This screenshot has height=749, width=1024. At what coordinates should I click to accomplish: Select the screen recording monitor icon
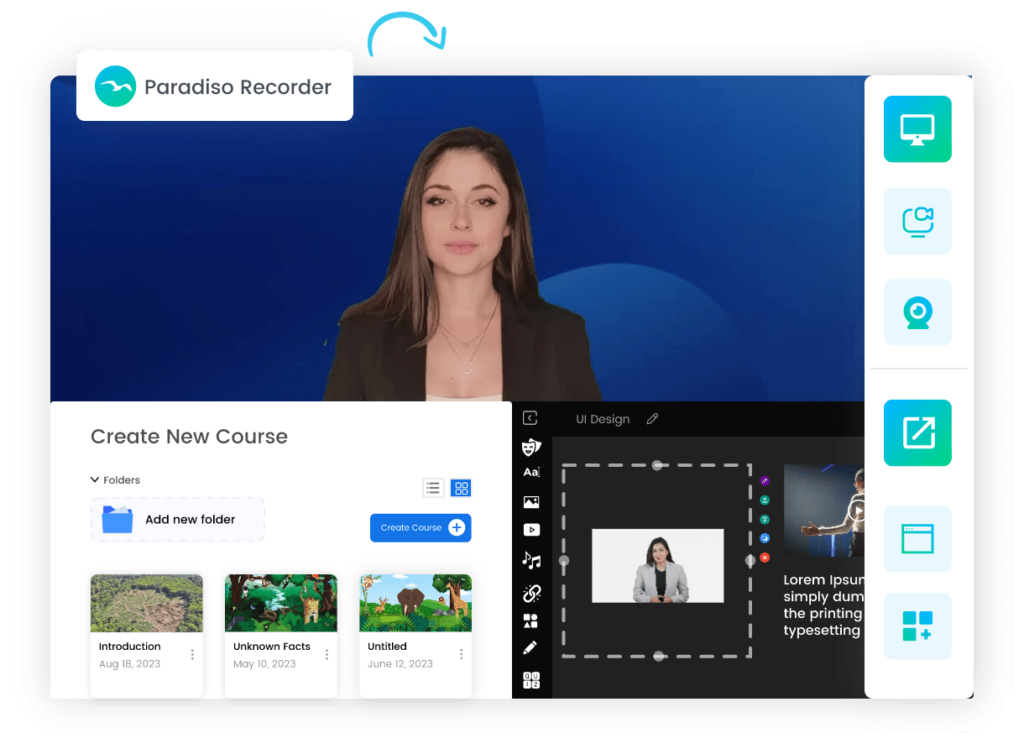(917, 129)
